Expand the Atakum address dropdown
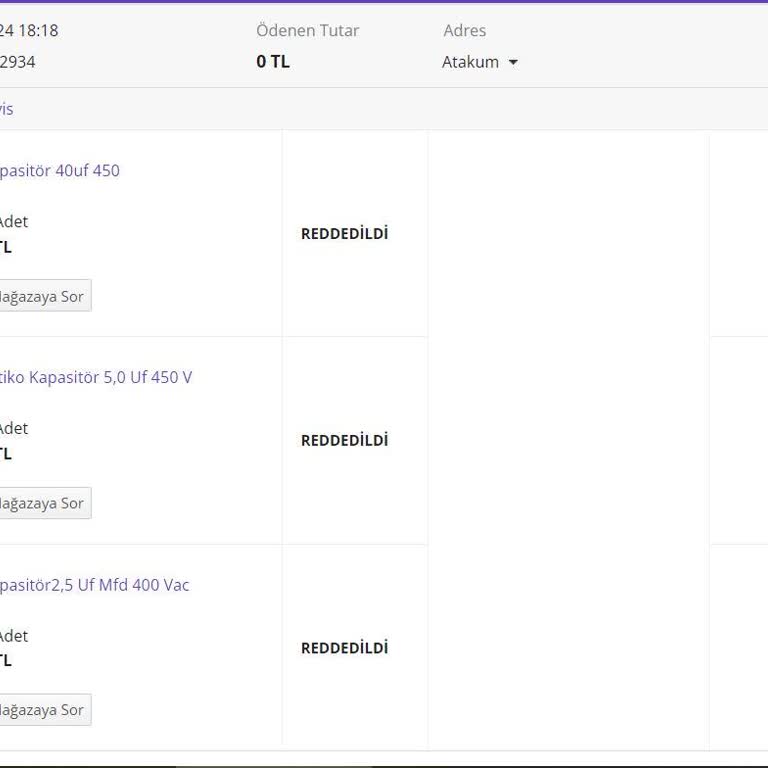Screen dimensions: 768x768 (480, 62)
